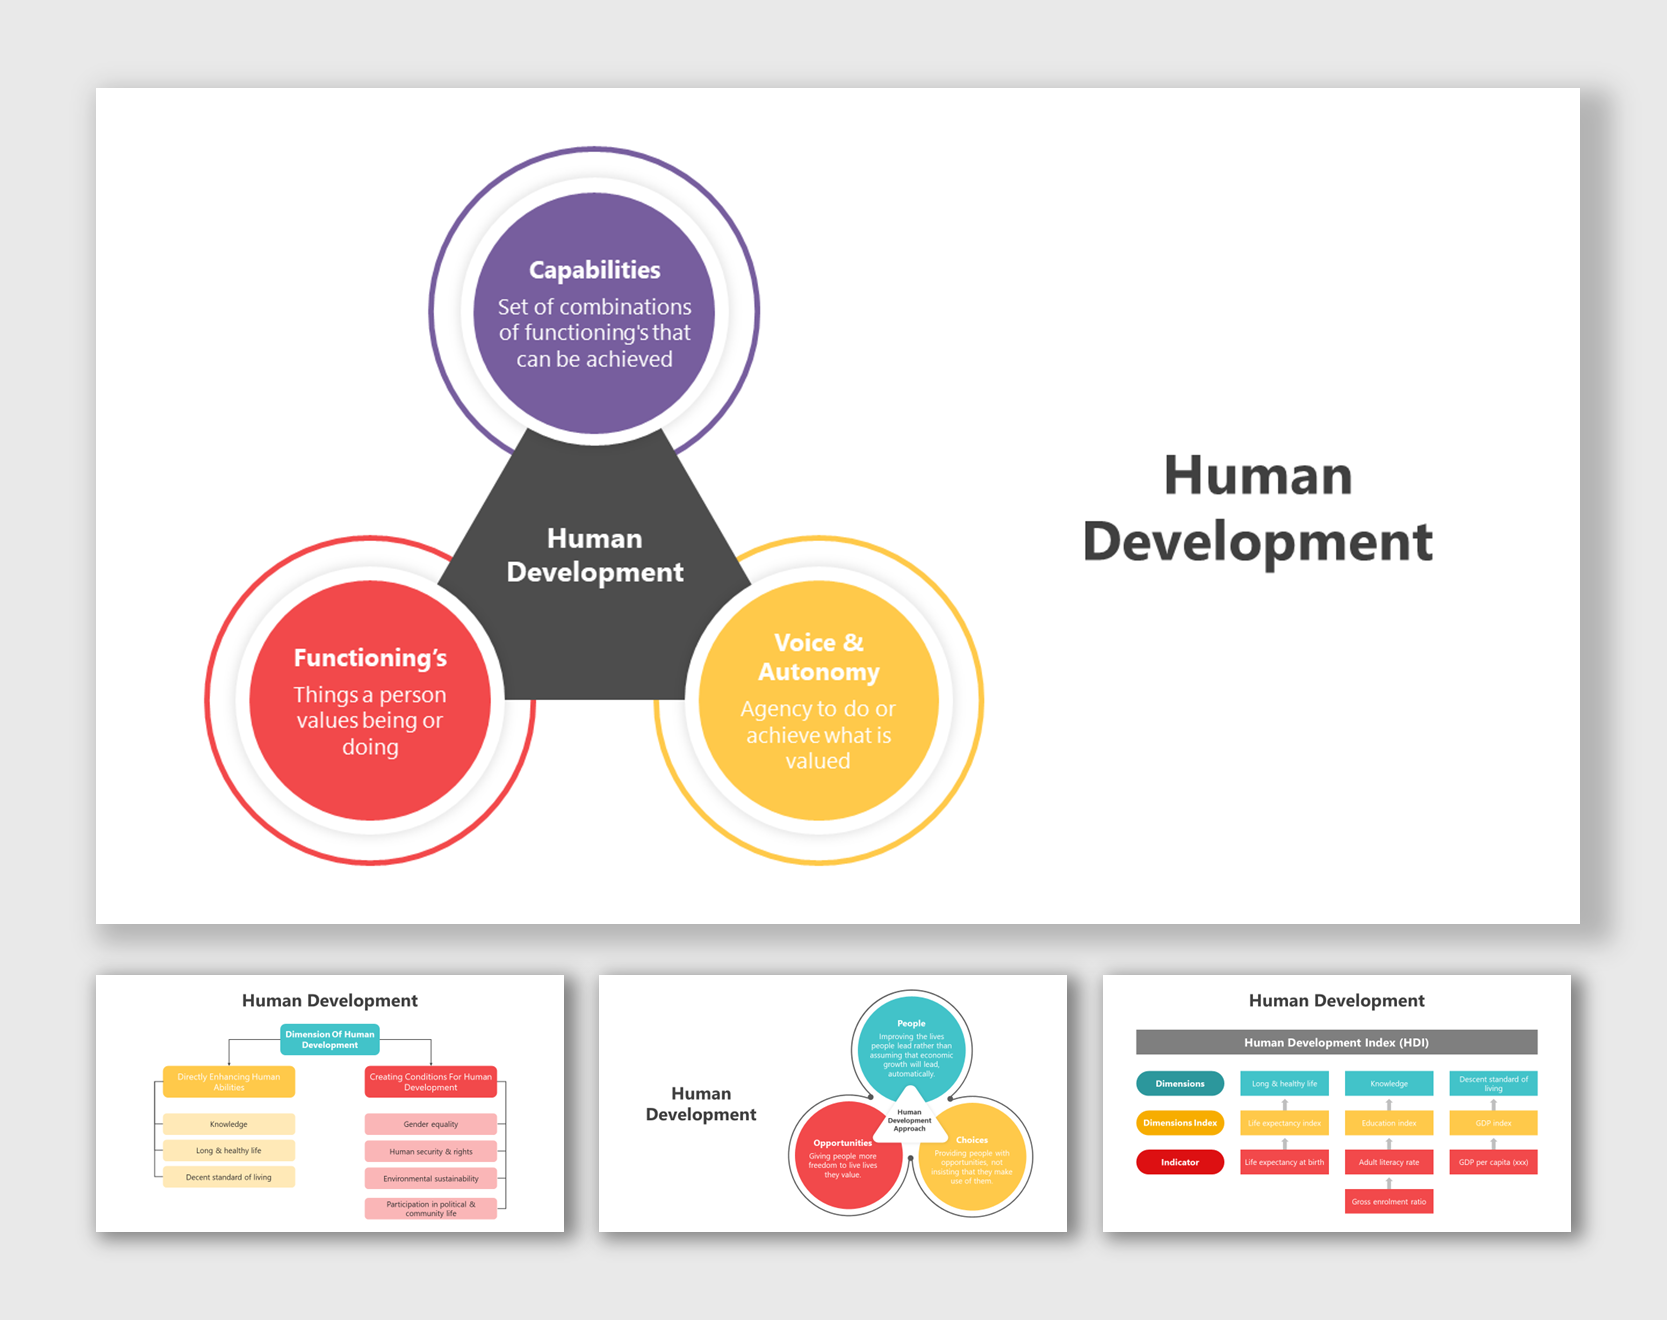
Task: Click the red Opportunities circle in thumbnail
Action: coord(848,1155)
